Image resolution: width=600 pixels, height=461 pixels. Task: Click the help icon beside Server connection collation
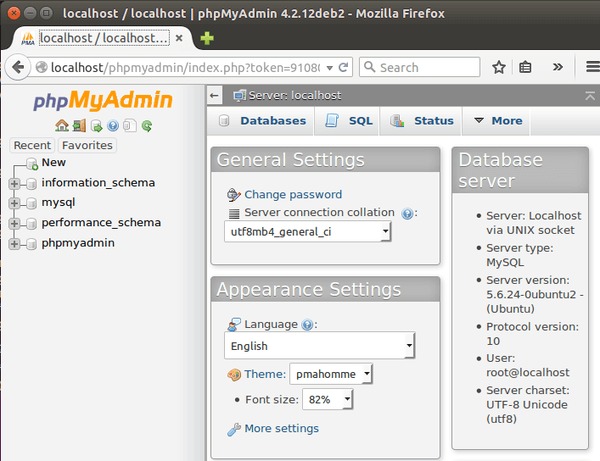point(407,213)
